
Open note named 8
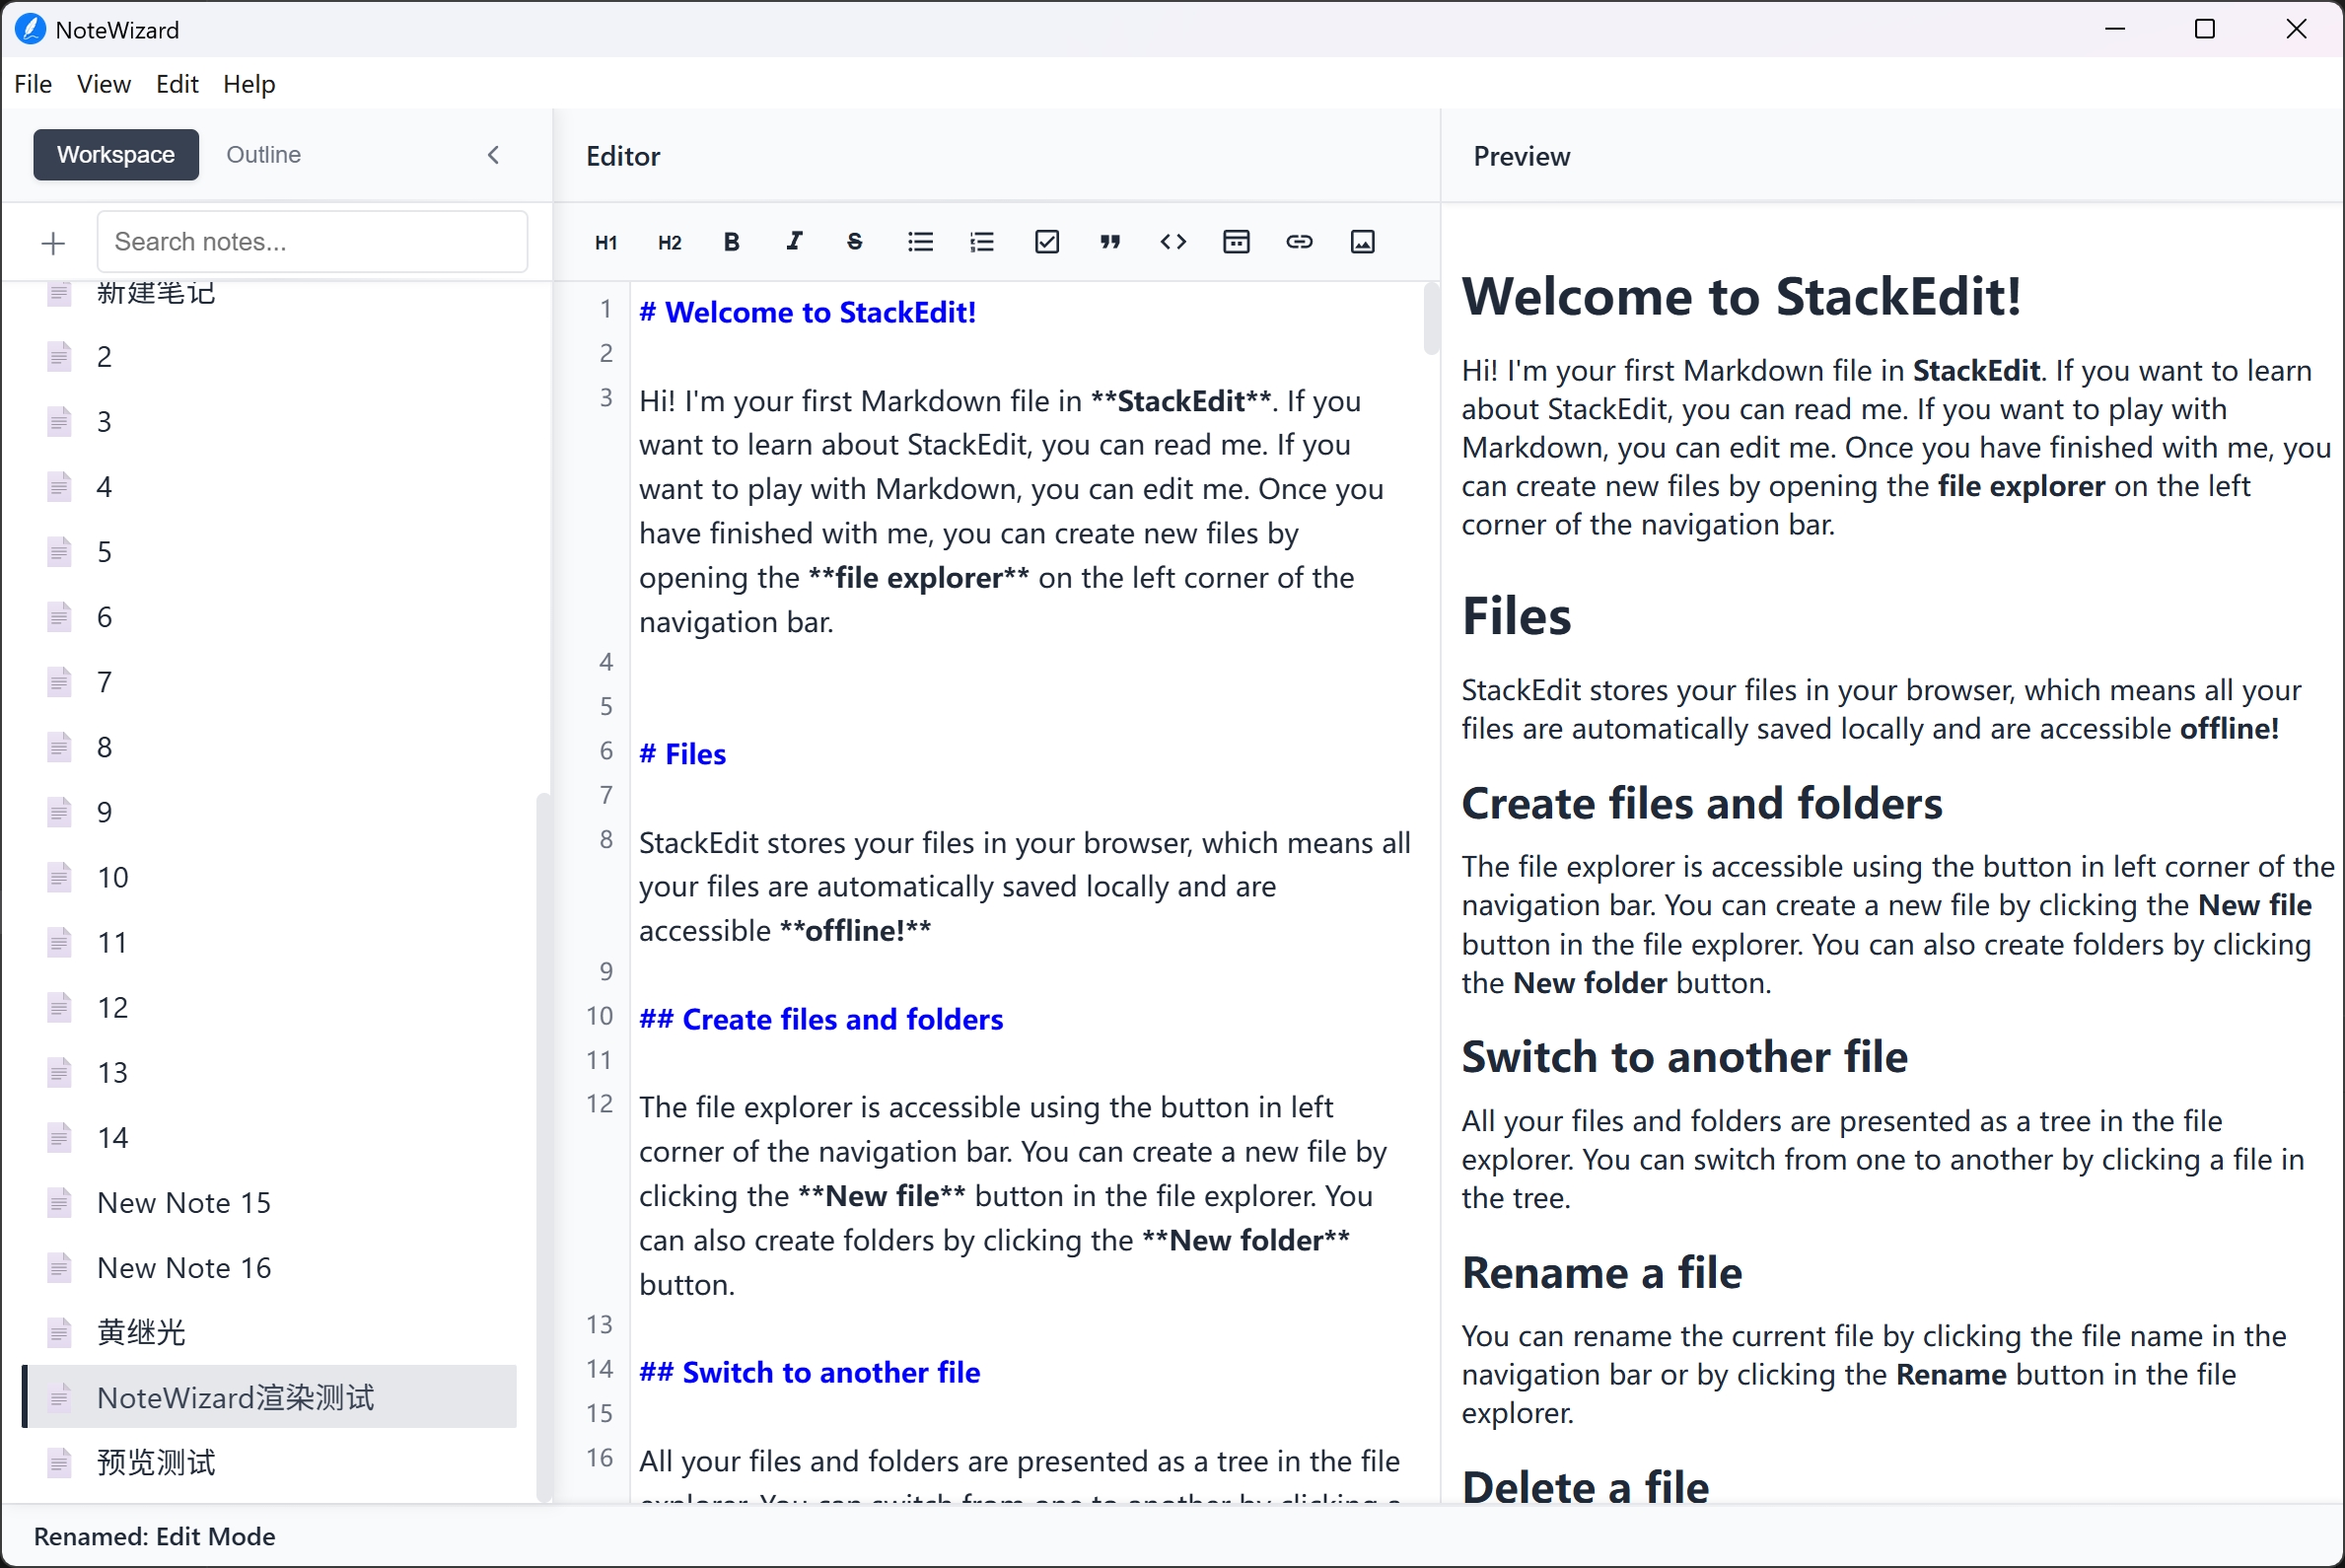click(x=270, y=747)
